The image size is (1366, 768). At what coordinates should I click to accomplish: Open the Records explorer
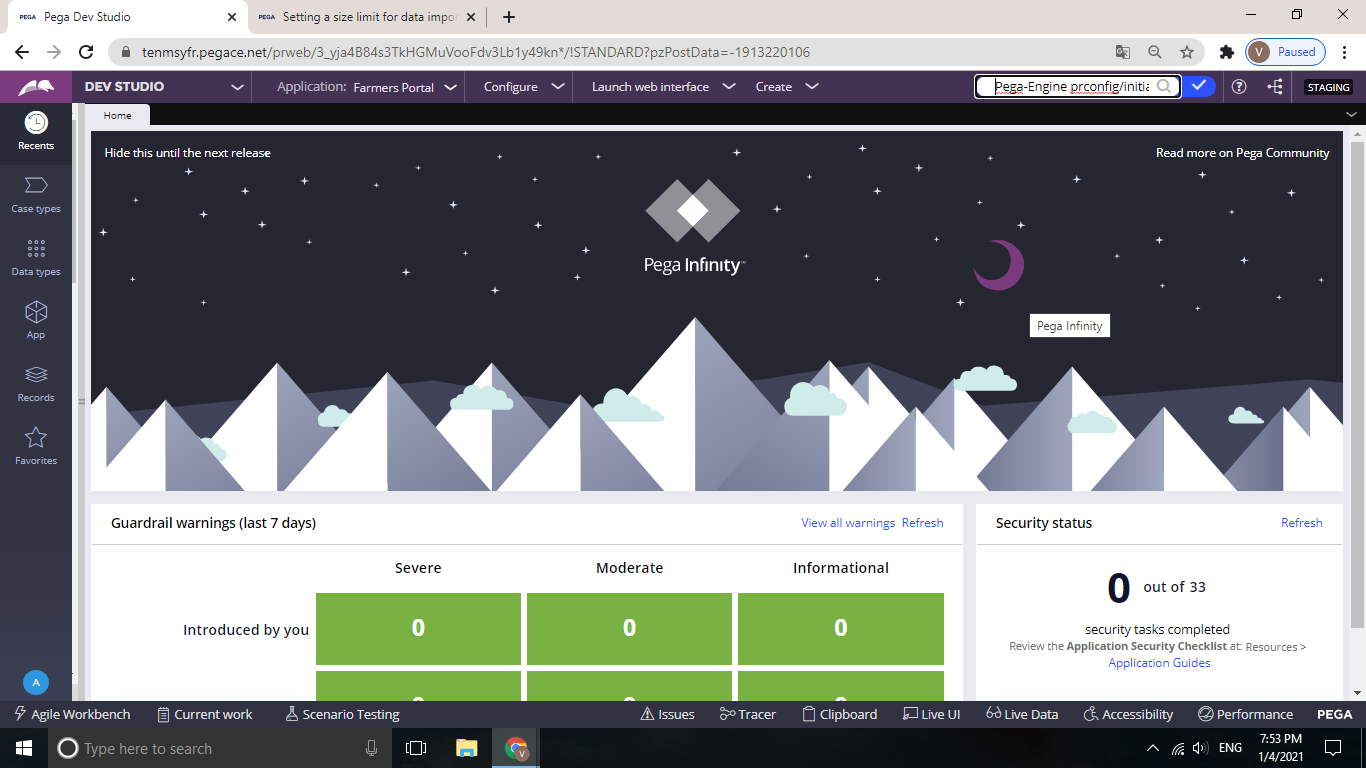[x=36, y=383]
